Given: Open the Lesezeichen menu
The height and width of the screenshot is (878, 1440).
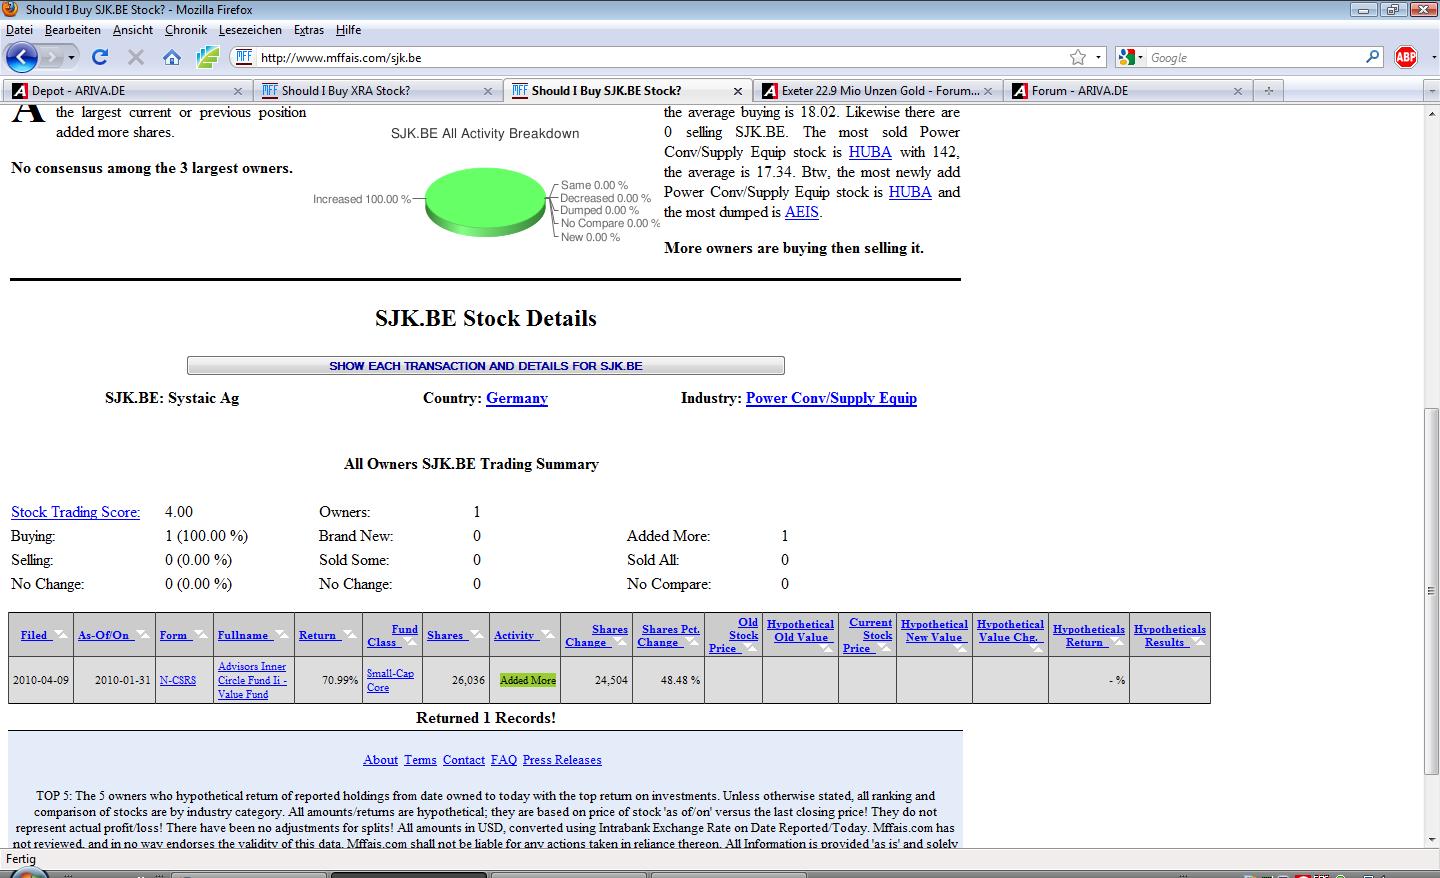Looking at the screenshot, I should pyautogui.click(x=250, y=30).
